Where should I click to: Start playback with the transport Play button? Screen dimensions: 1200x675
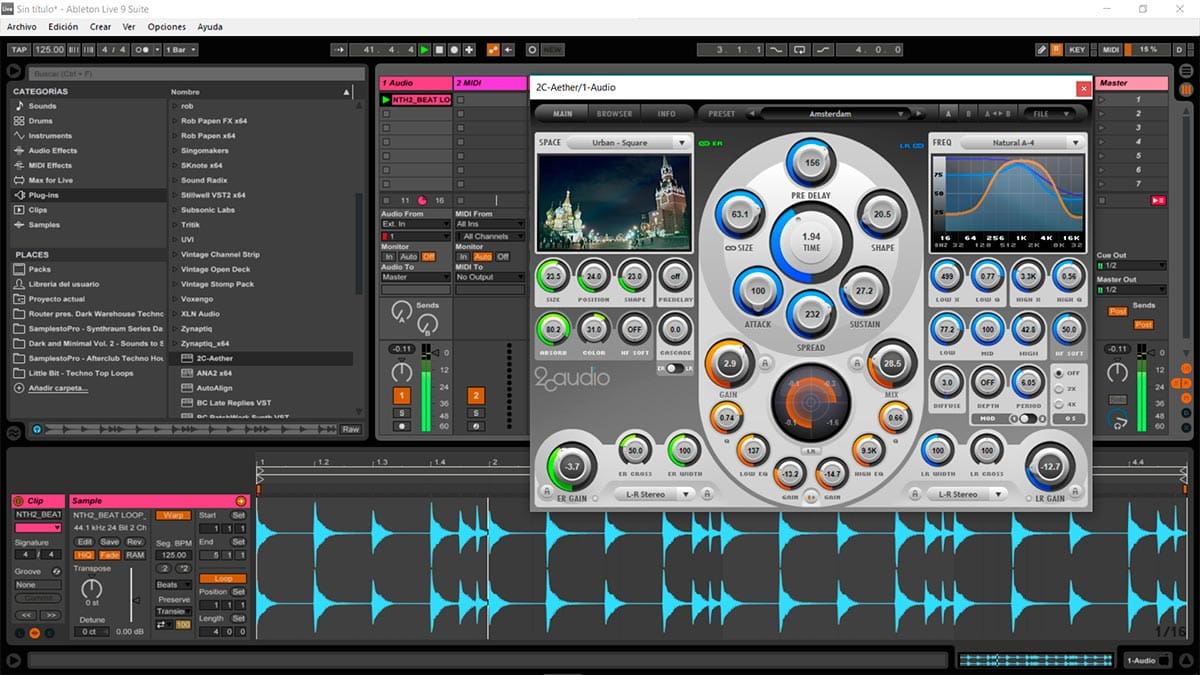click(424, 49)
